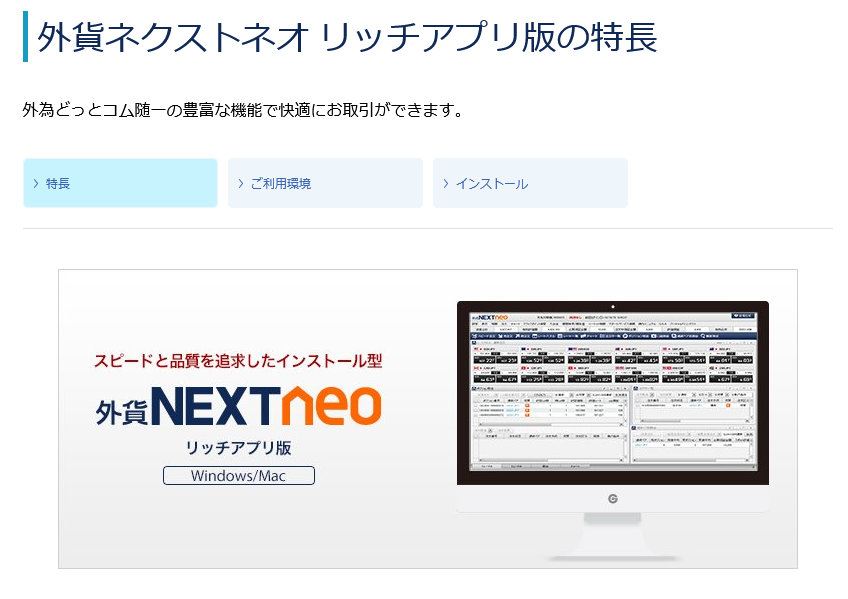
Task: Go to the インストール tab
Action: pyautogui.click(x=530, y=183)
